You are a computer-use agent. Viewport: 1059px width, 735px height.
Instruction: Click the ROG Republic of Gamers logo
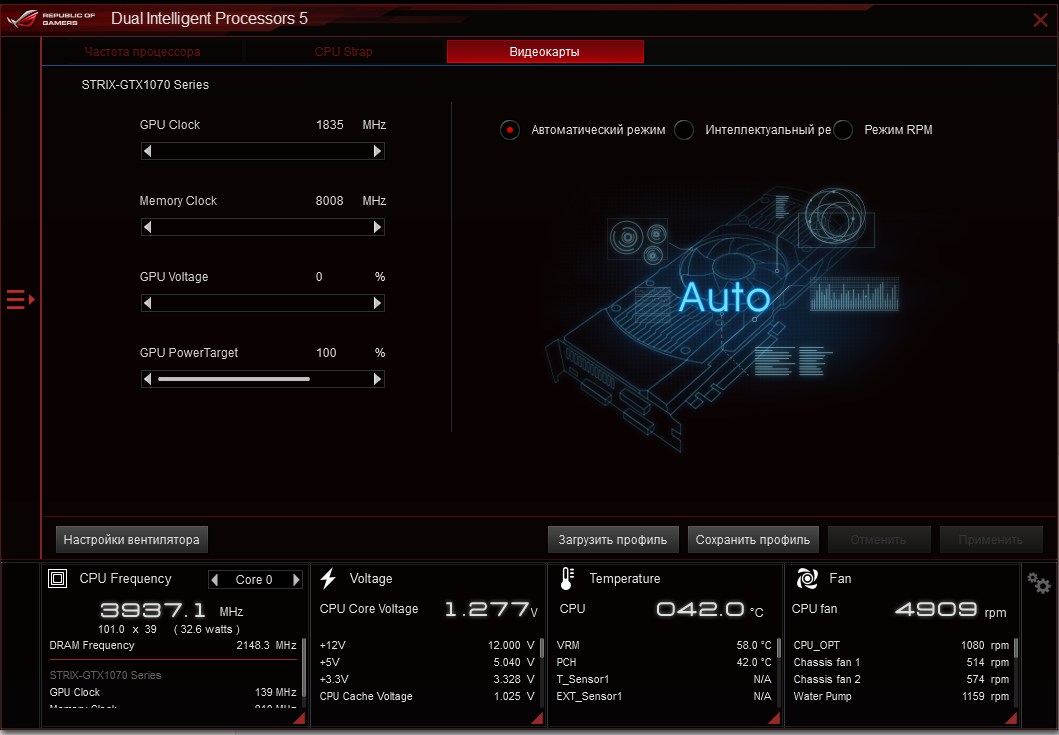click(x=51, y=18)
